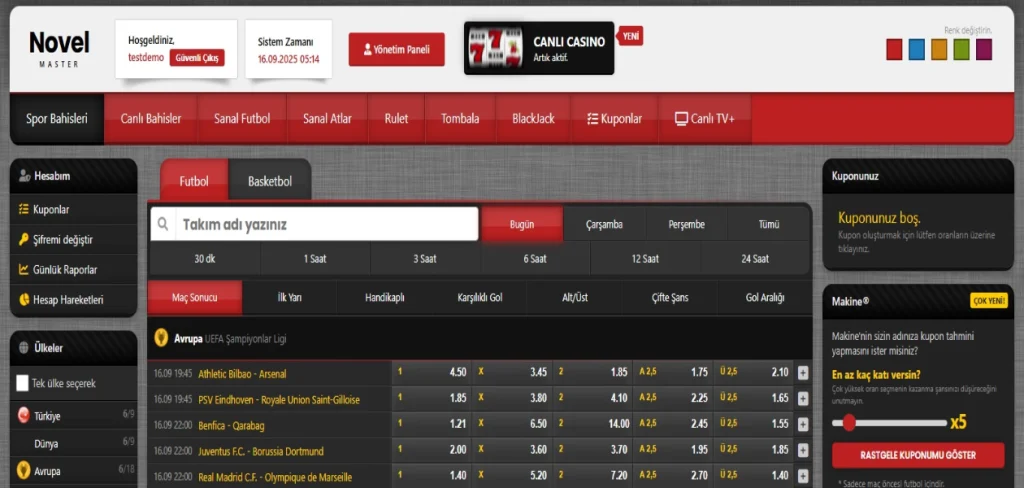Click the pie icon beside Hesap Hareketleri
The width and height of the screenshot is (1024, 488).
[24, 300]
